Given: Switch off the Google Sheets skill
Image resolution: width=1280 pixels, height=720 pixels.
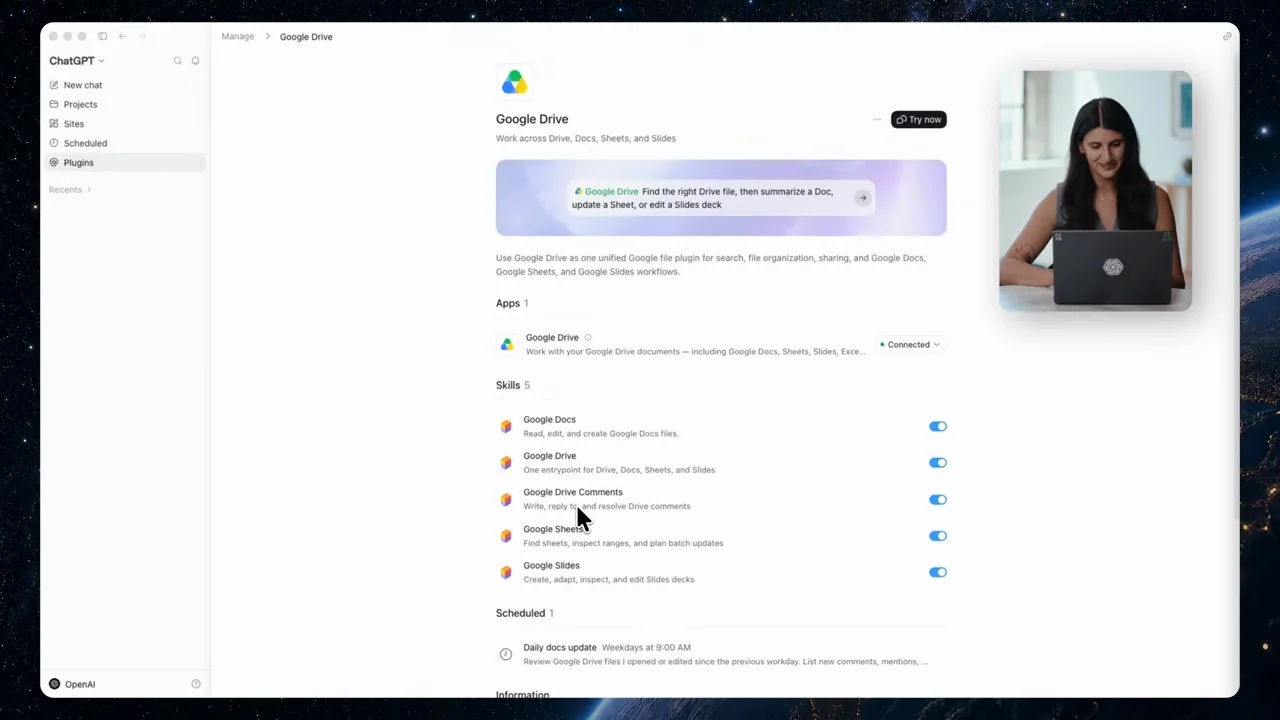Looking at the screenshot, I should click(938, 536).
